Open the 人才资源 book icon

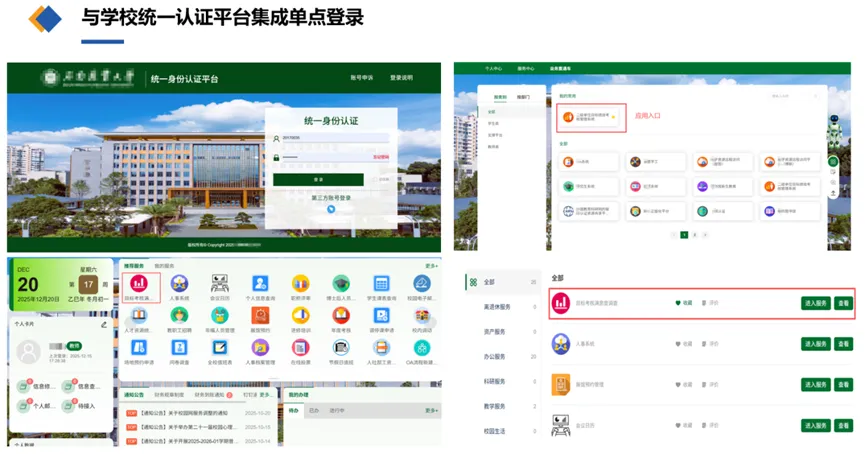pyautogui.click(x=138, y=316)
